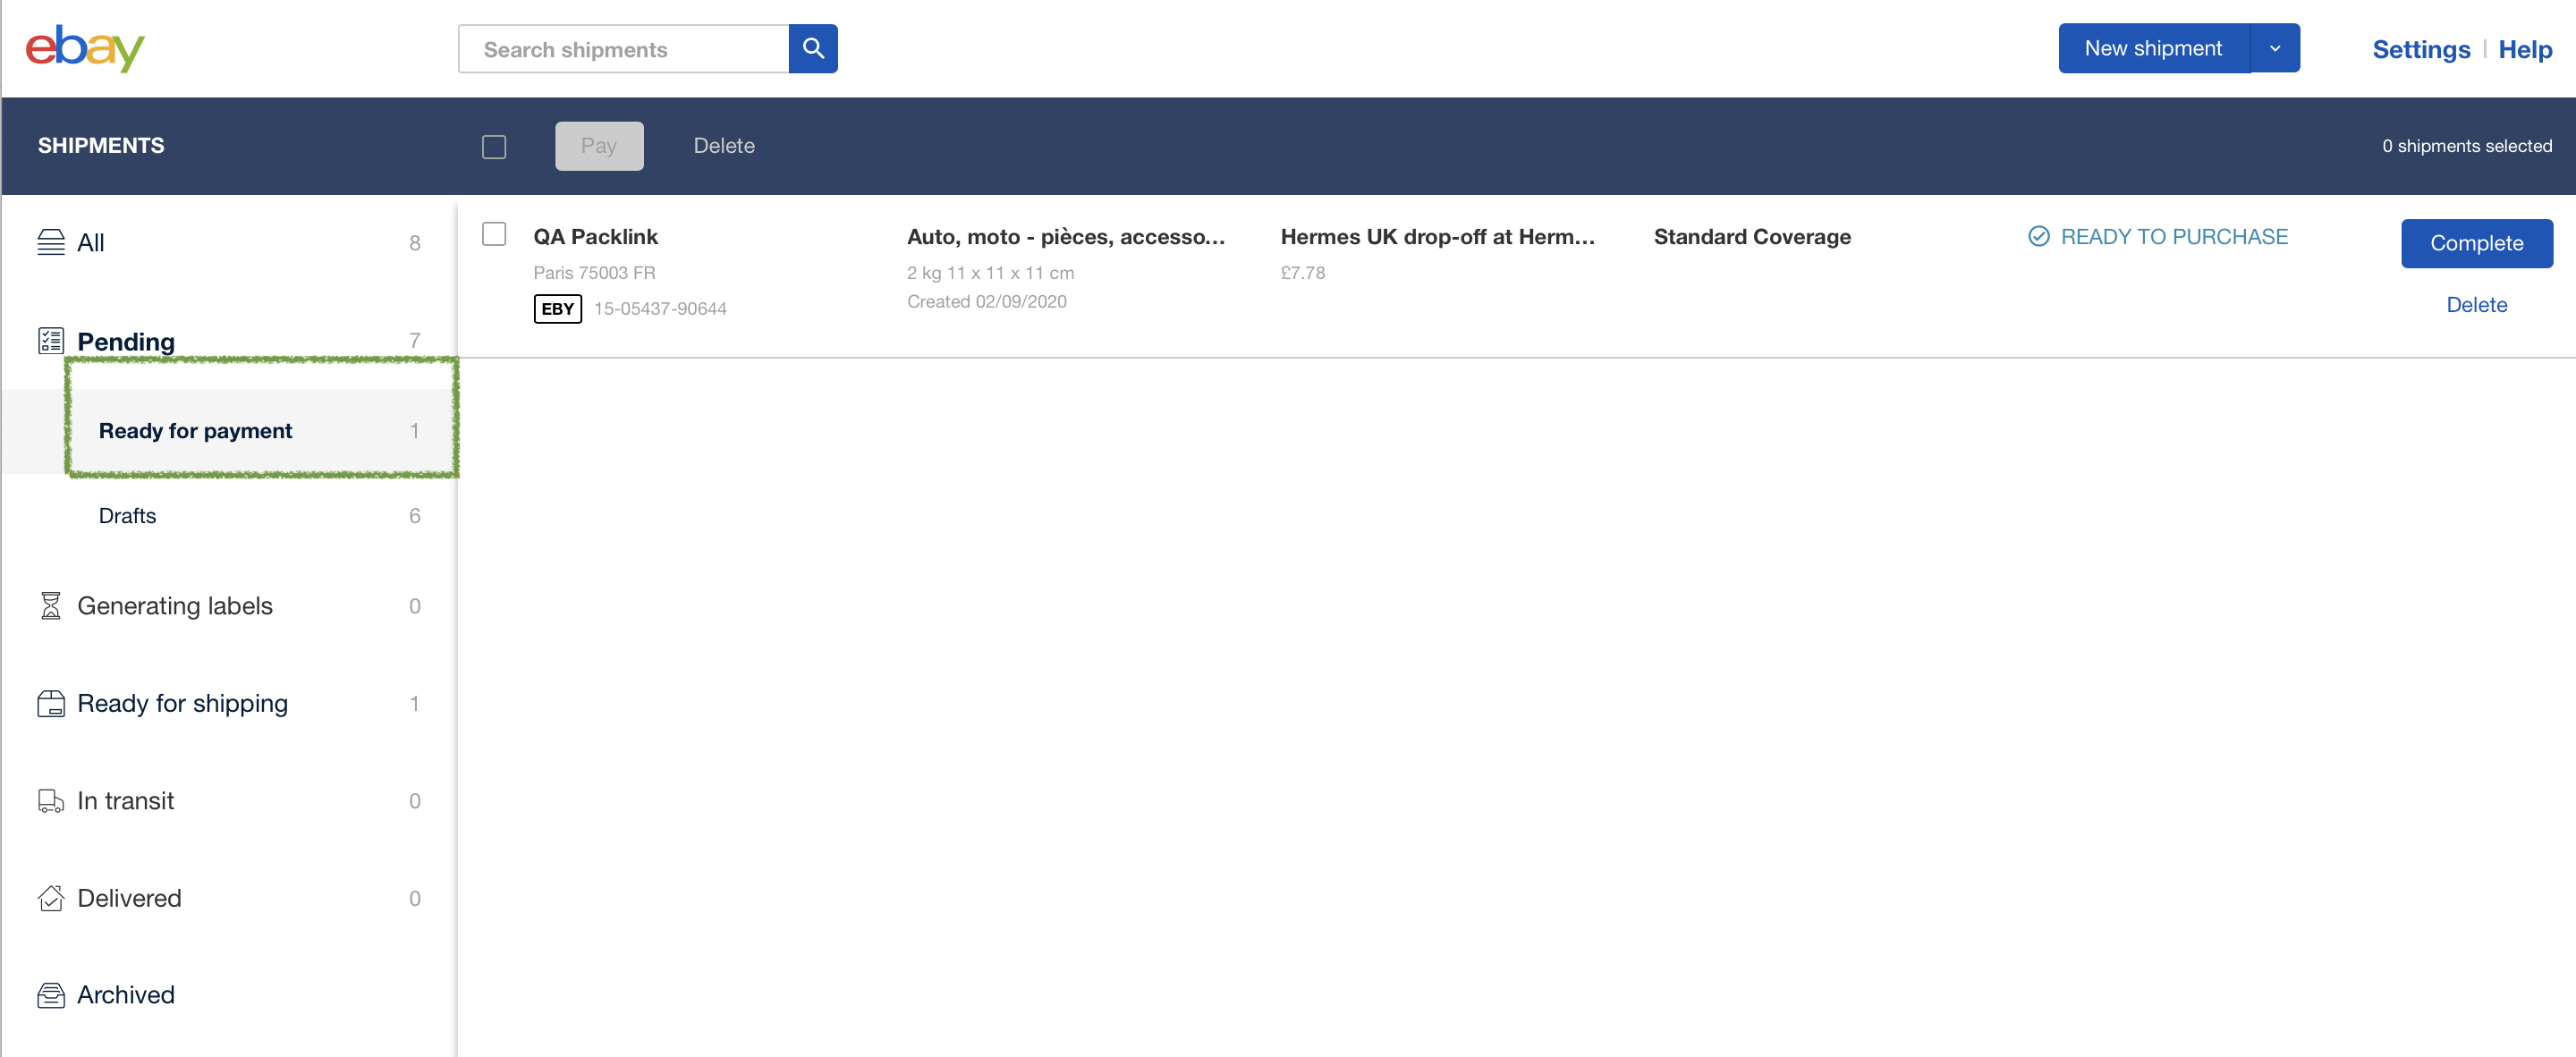Click the Ready for shipping box icon
Screen dimensions: 2576x1057
click(51, 704)
